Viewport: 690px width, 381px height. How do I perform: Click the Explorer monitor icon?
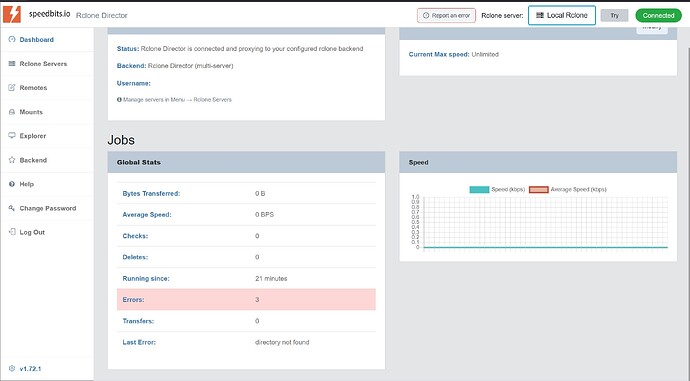[x=12, y=136]
